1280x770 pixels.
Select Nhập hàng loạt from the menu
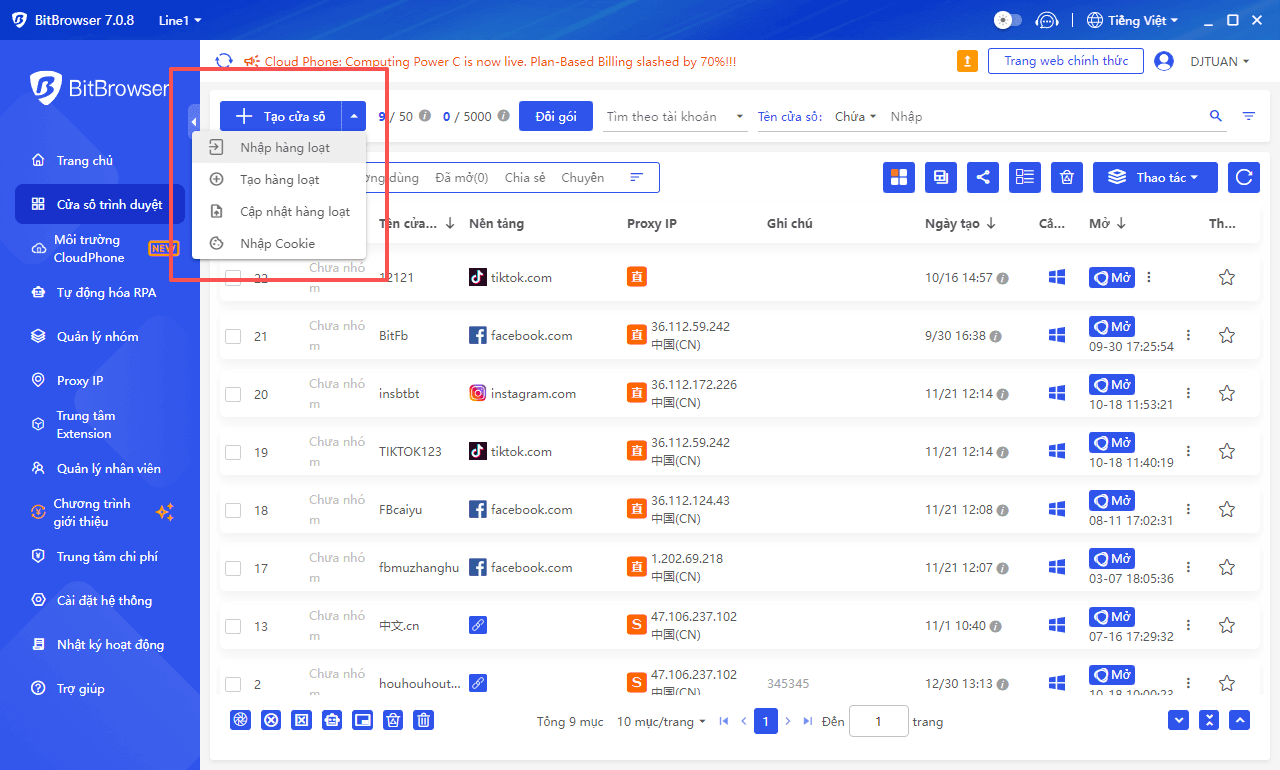point(285,147)
